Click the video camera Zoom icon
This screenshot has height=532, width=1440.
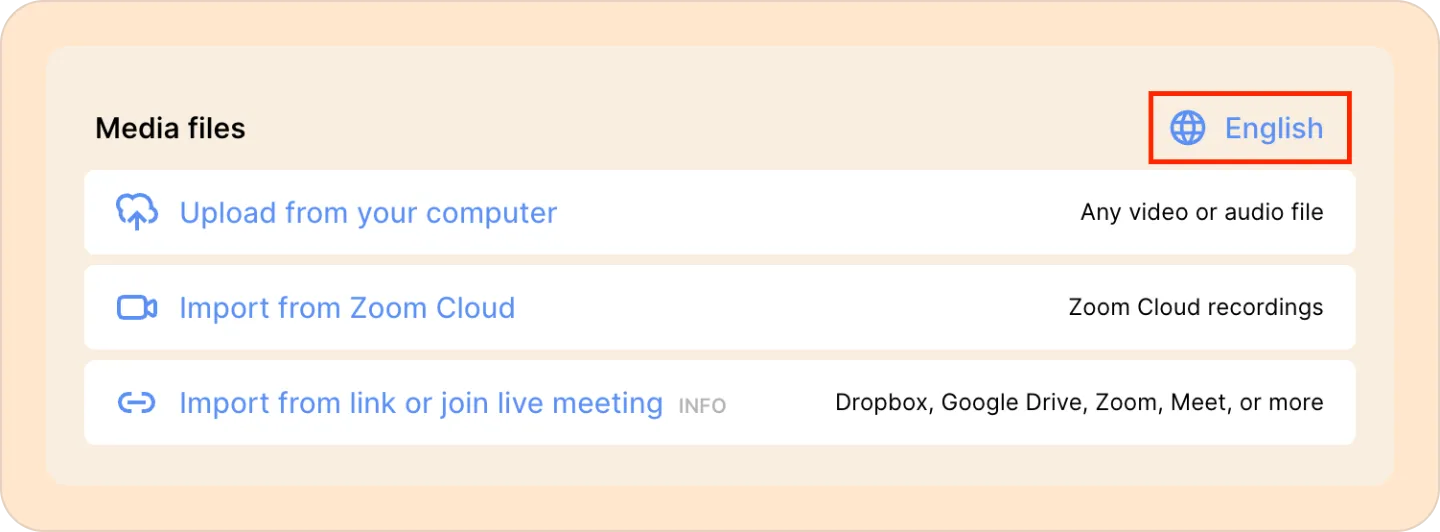(x=137, y=308)
